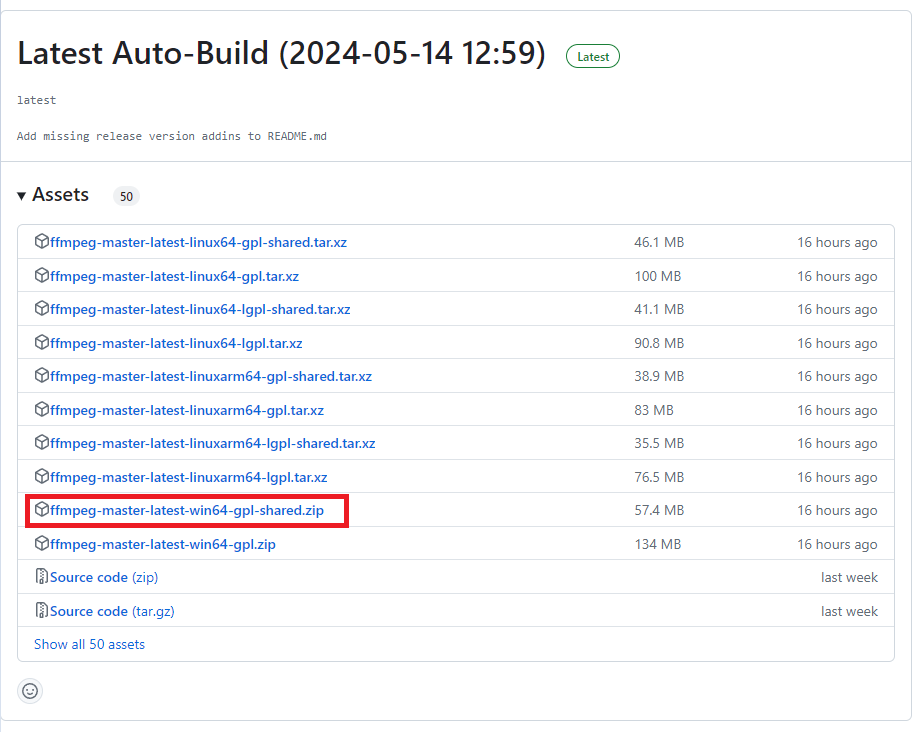Download ffmpeg-master-latest-linux64-lgpl.tar.xz
This screenshot has height=732, width=916.
click(x=176, y=344)
